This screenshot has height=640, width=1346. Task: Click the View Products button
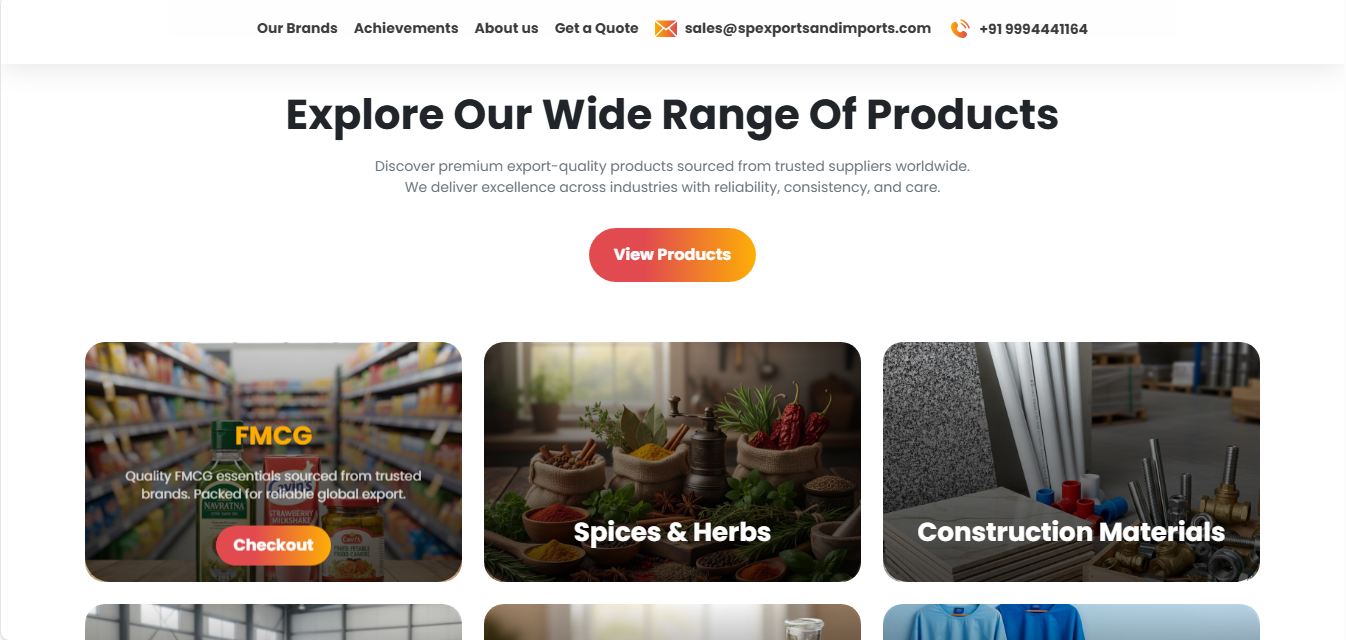pos(672,255)
